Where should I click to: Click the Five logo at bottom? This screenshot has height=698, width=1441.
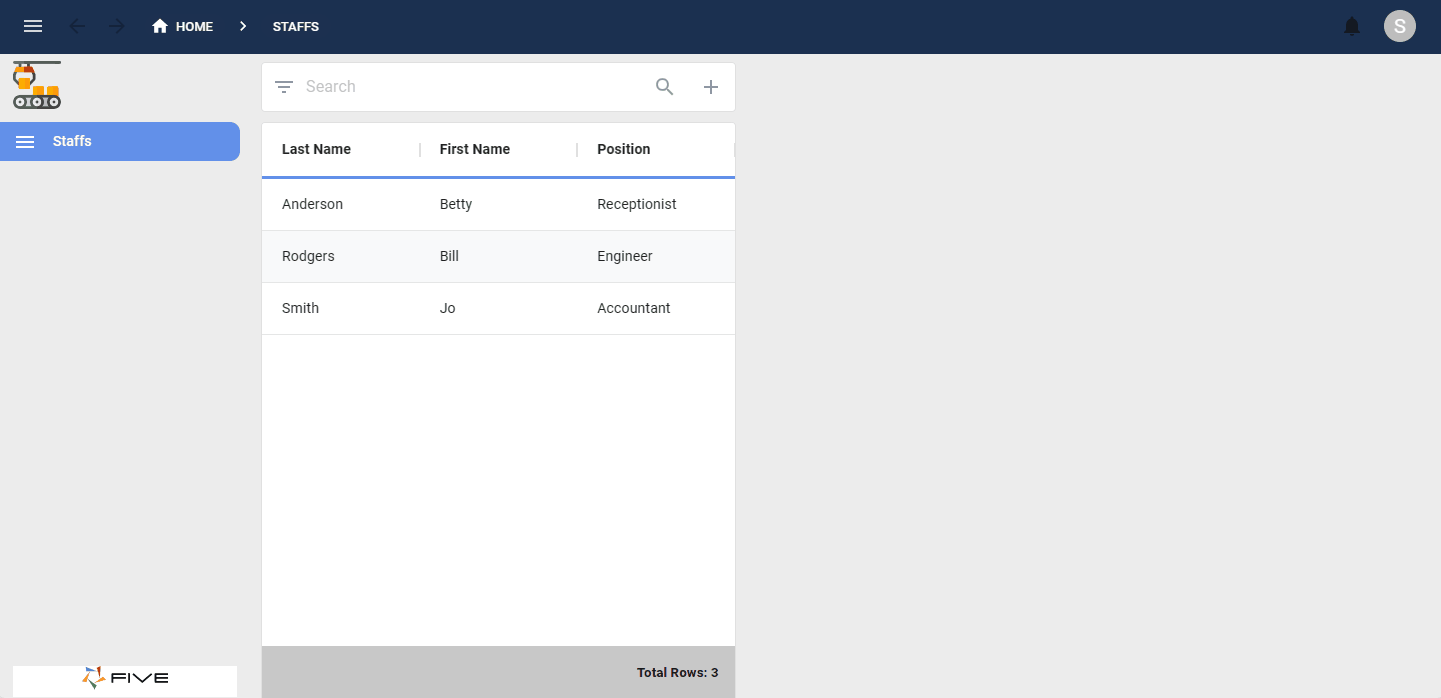pos(125,678)
